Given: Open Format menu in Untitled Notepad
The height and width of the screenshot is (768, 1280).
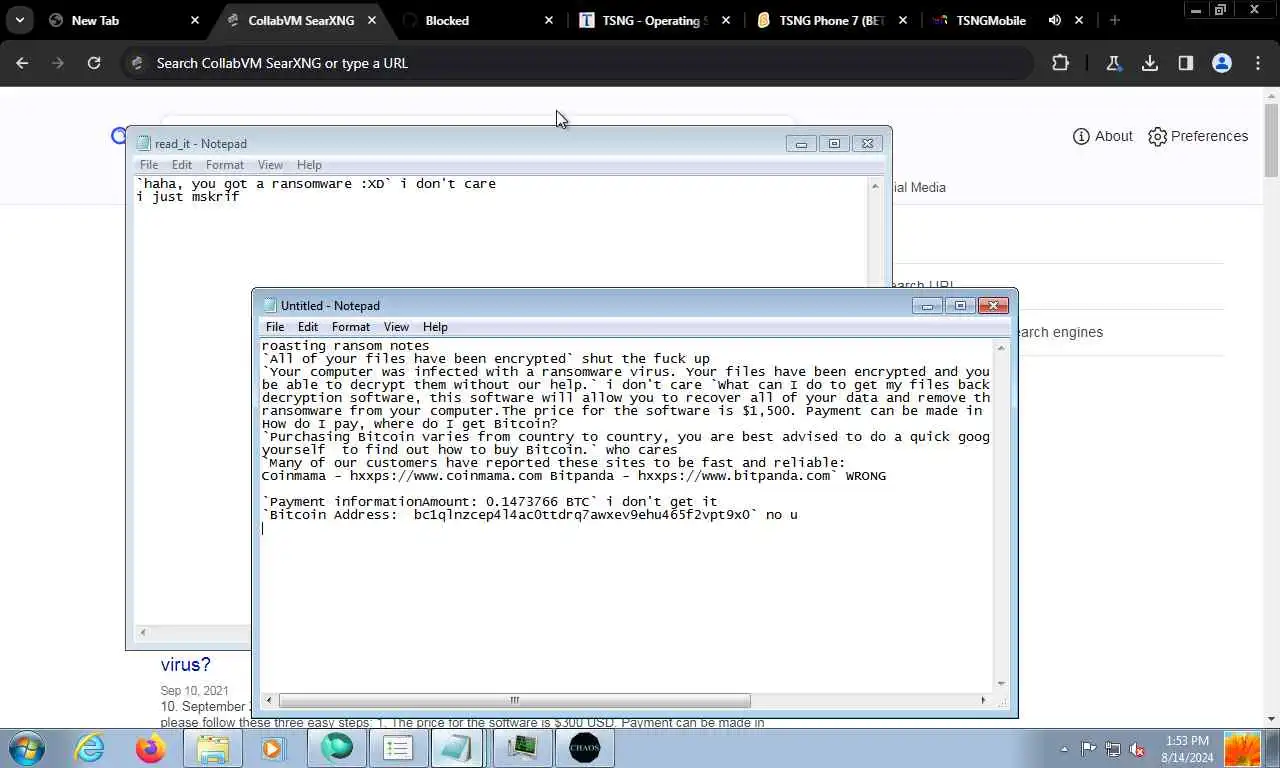Looking at the screenshot, I should click(351, 327).
